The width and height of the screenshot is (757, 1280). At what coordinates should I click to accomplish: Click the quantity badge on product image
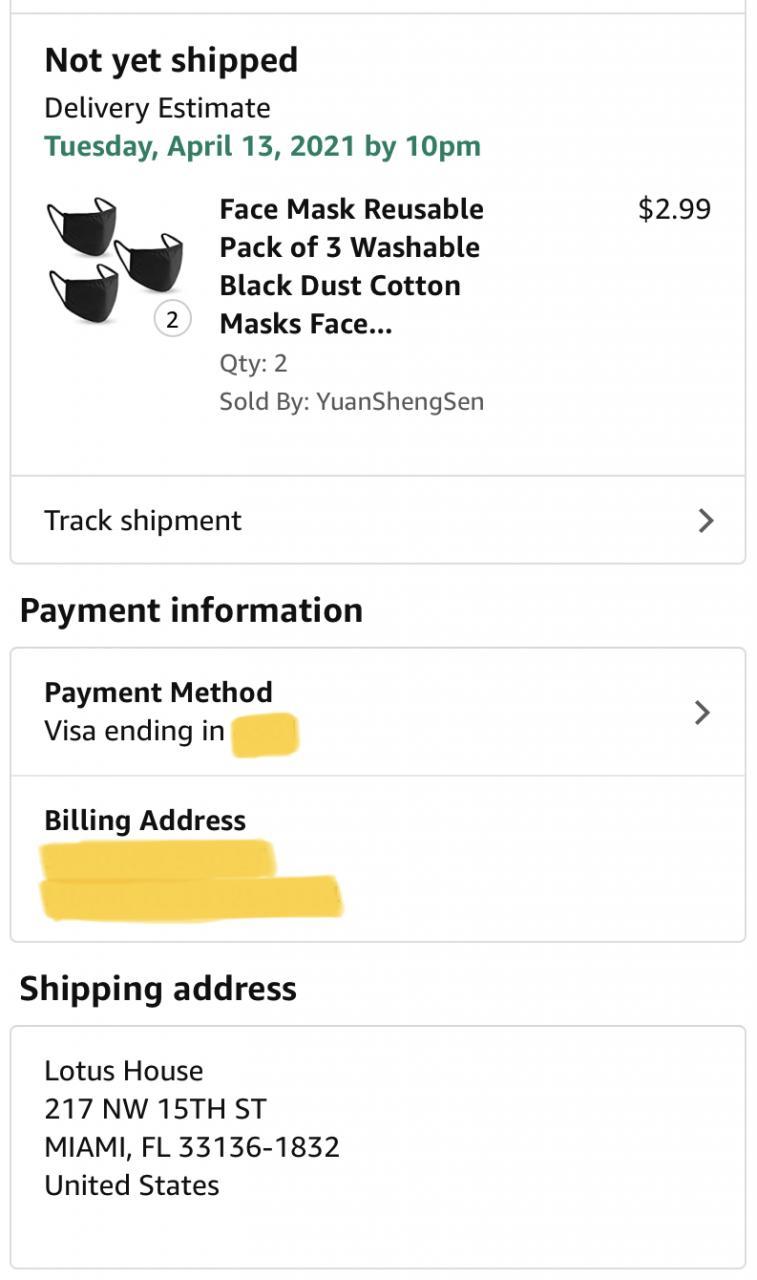(172, 319)
